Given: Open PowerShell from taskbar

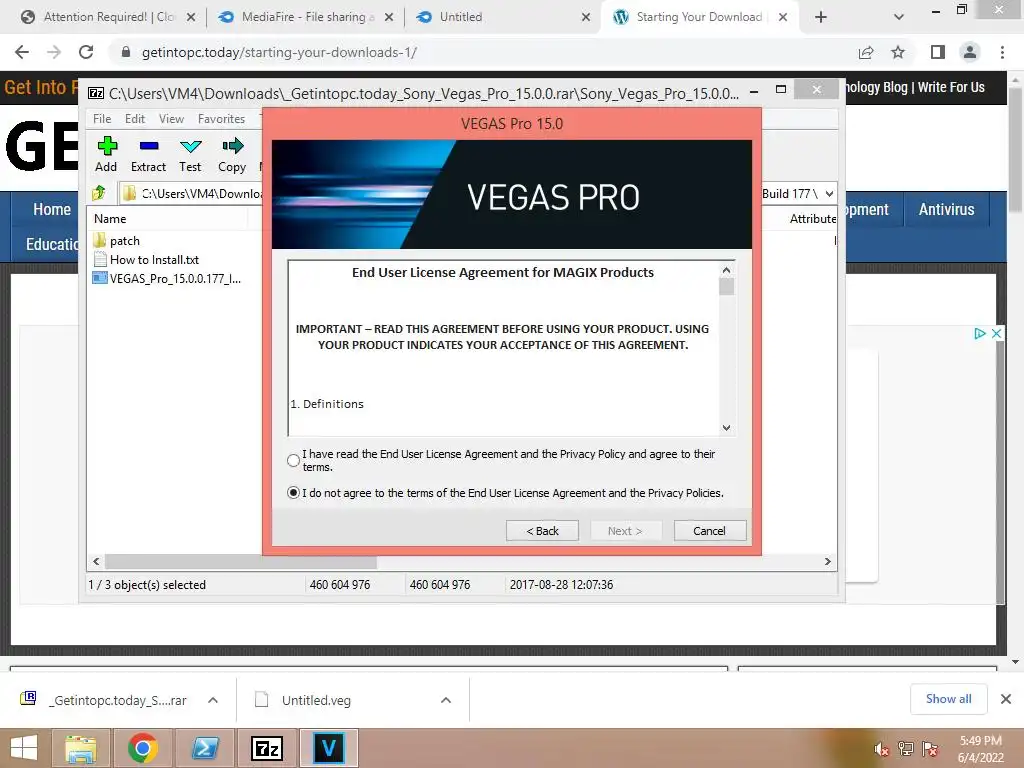Looking at the screenshot, I should click(204, 748).
